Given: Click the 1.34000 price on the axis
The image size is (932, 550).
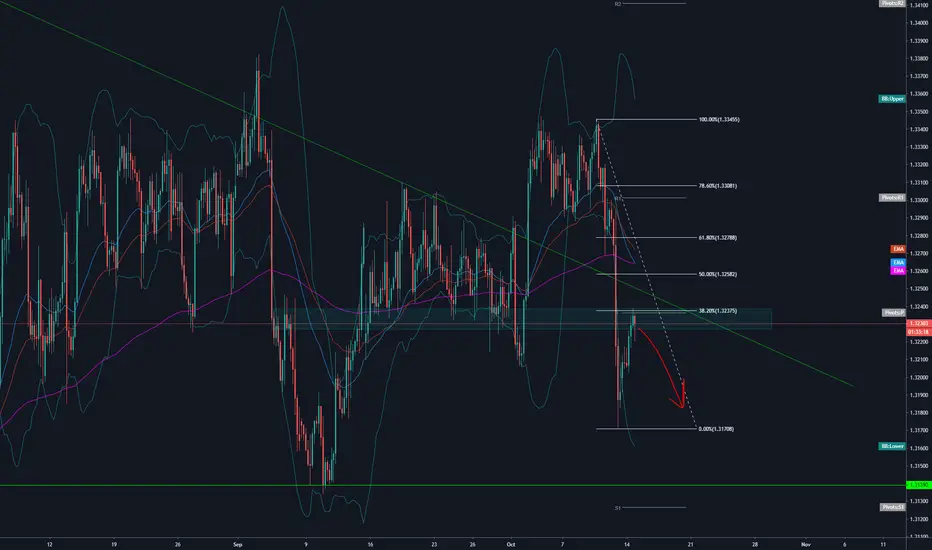Looking at the screenshot, I should click(x=919, y=23).
